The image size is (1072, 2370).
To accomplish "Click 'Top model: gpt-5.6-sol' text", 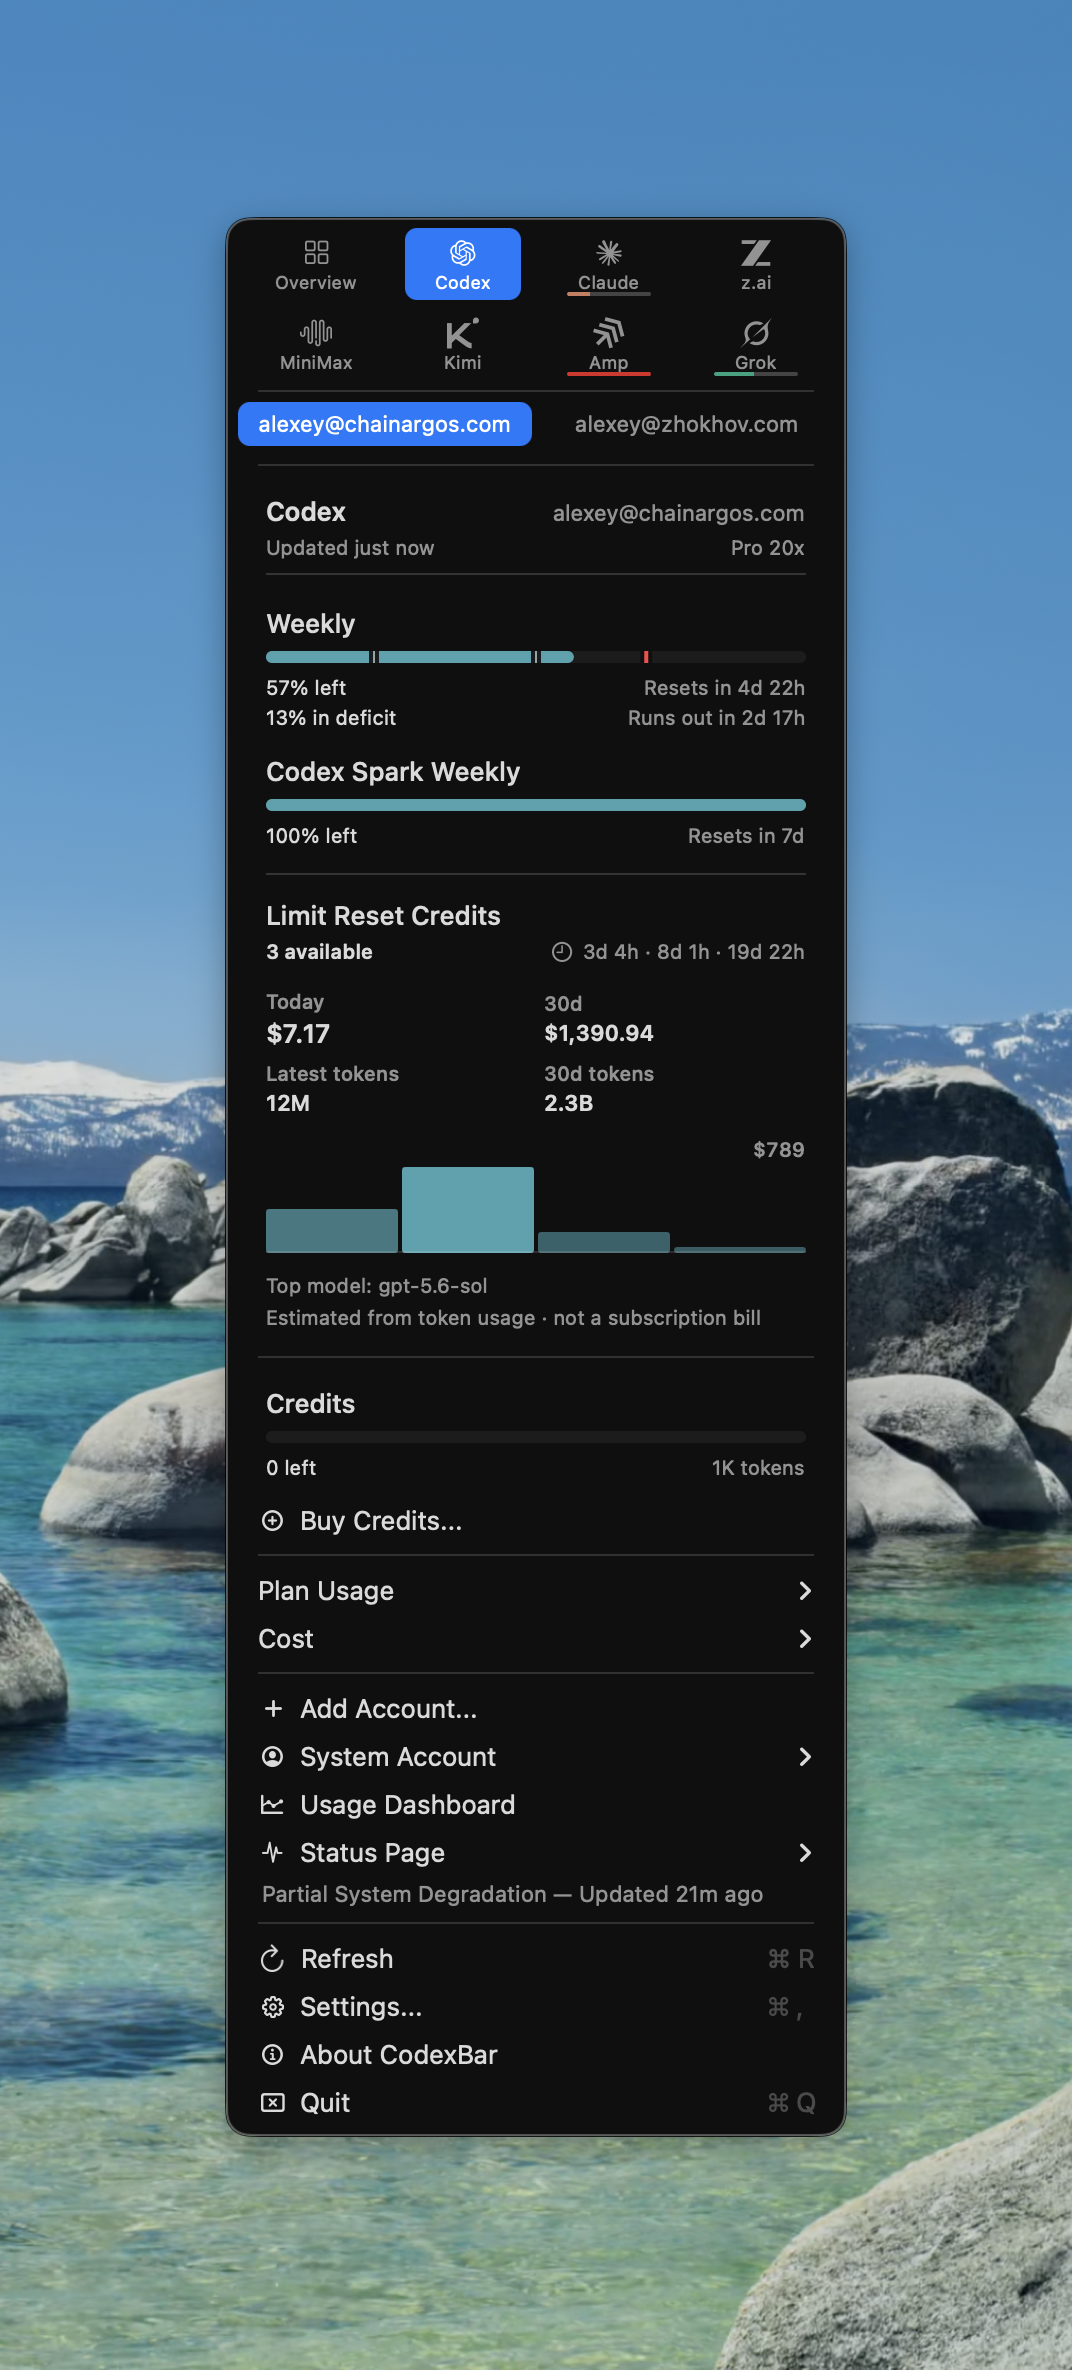I will (x=377, y=1286).
